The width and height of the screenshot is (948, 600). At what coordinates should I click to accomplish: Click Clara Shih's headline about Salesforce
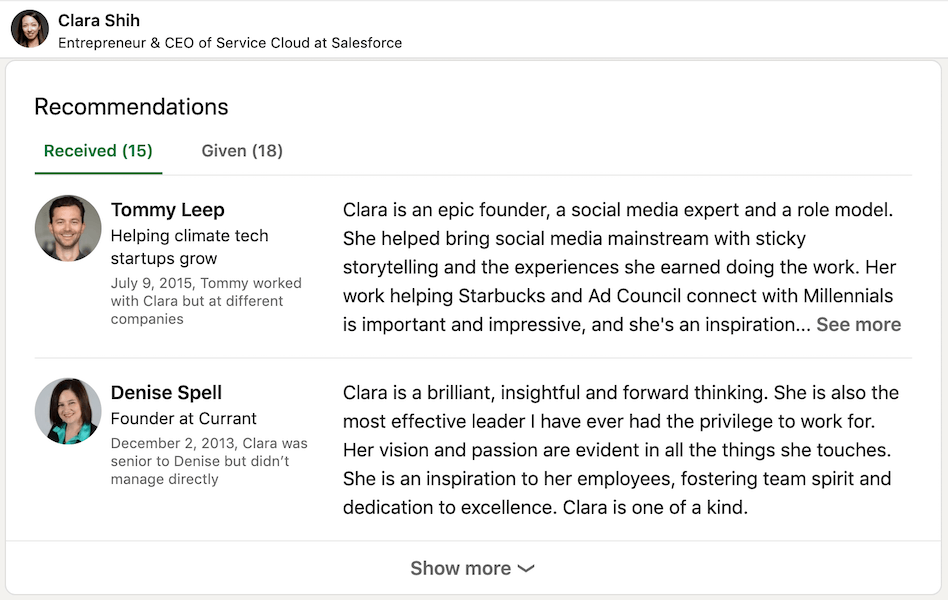point(230,43)
